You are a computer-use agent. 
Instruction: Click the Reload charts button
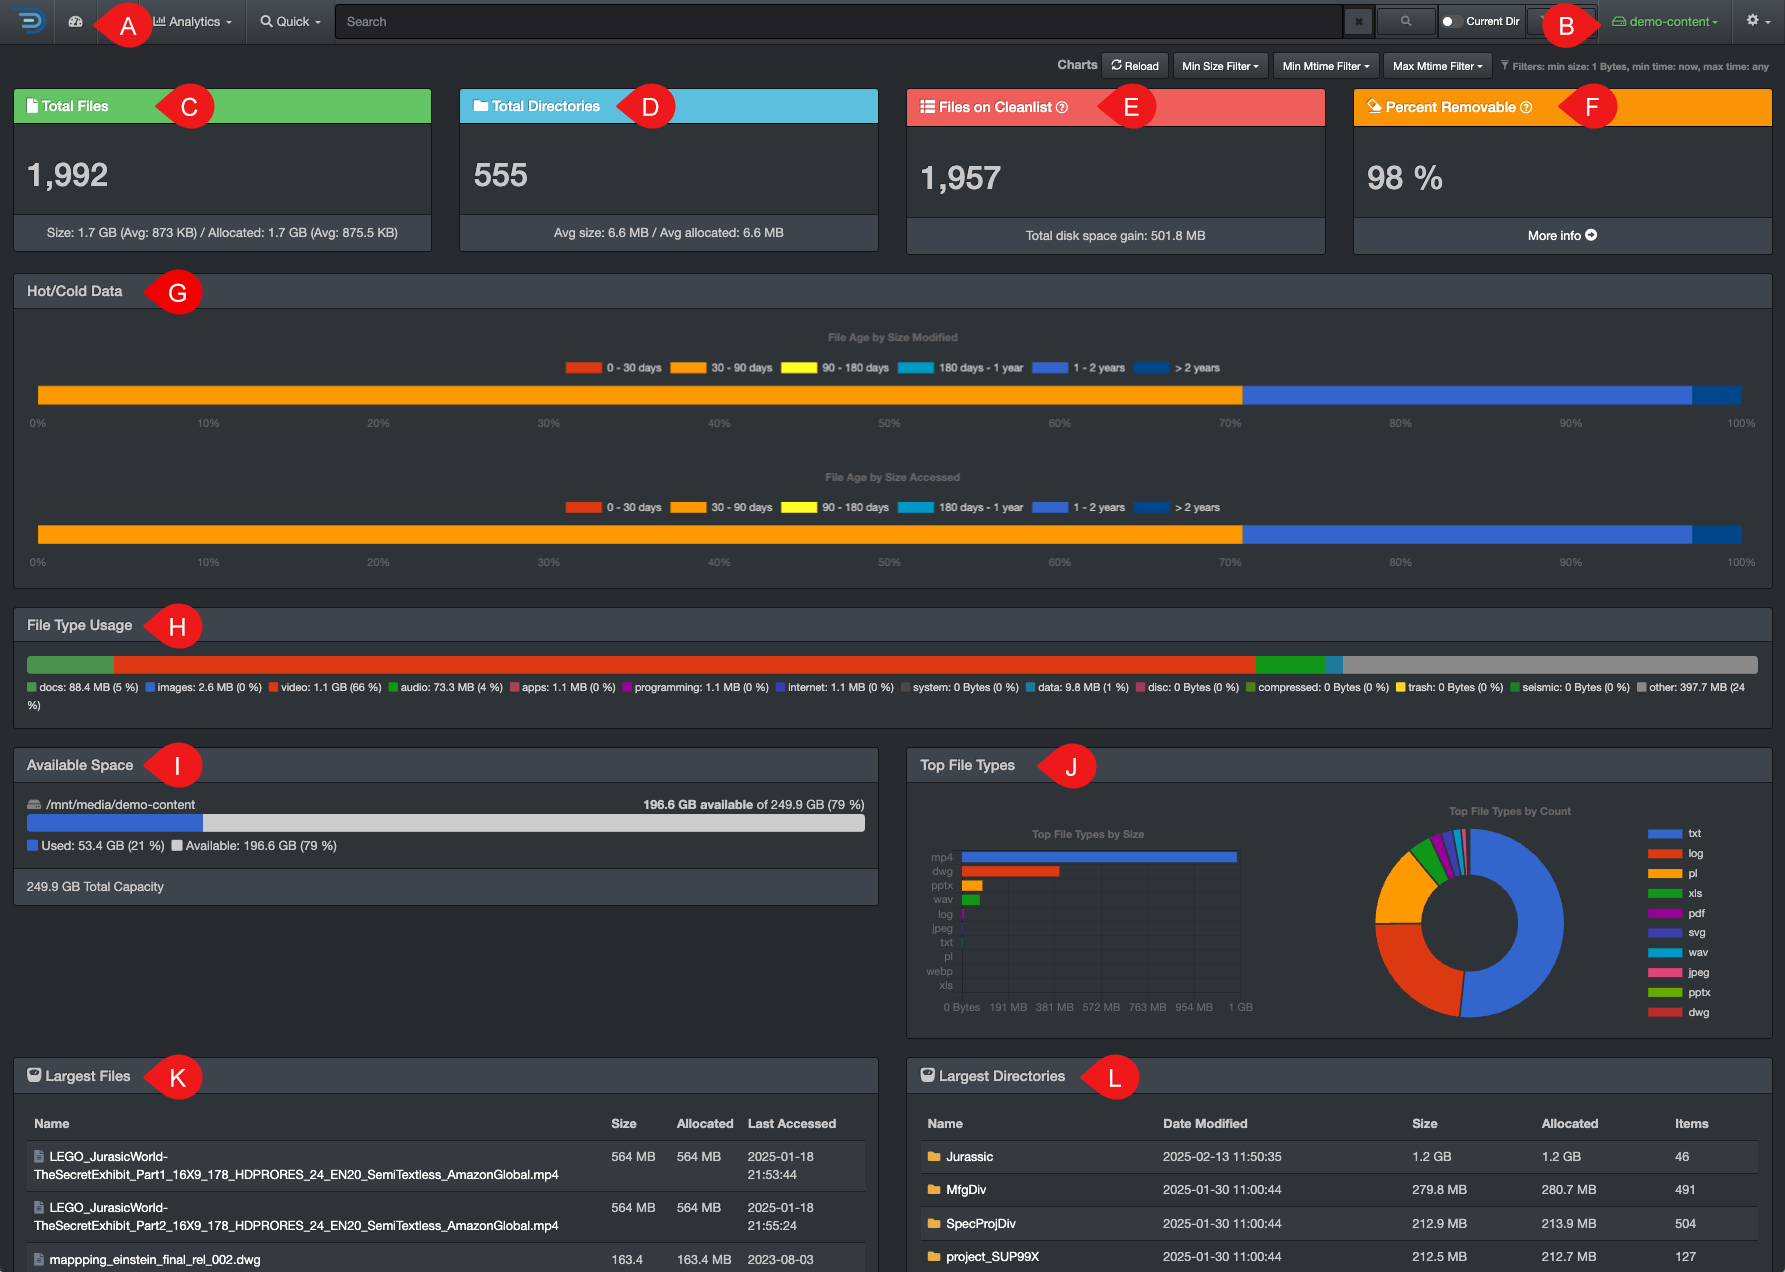(x=1134, y=65)
